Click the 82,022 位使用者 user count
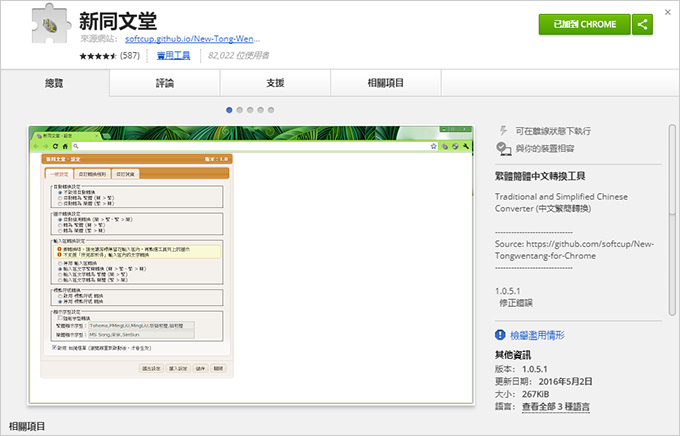Image resolution: width=680 pixels, height=436 pixels. point(238,56)
